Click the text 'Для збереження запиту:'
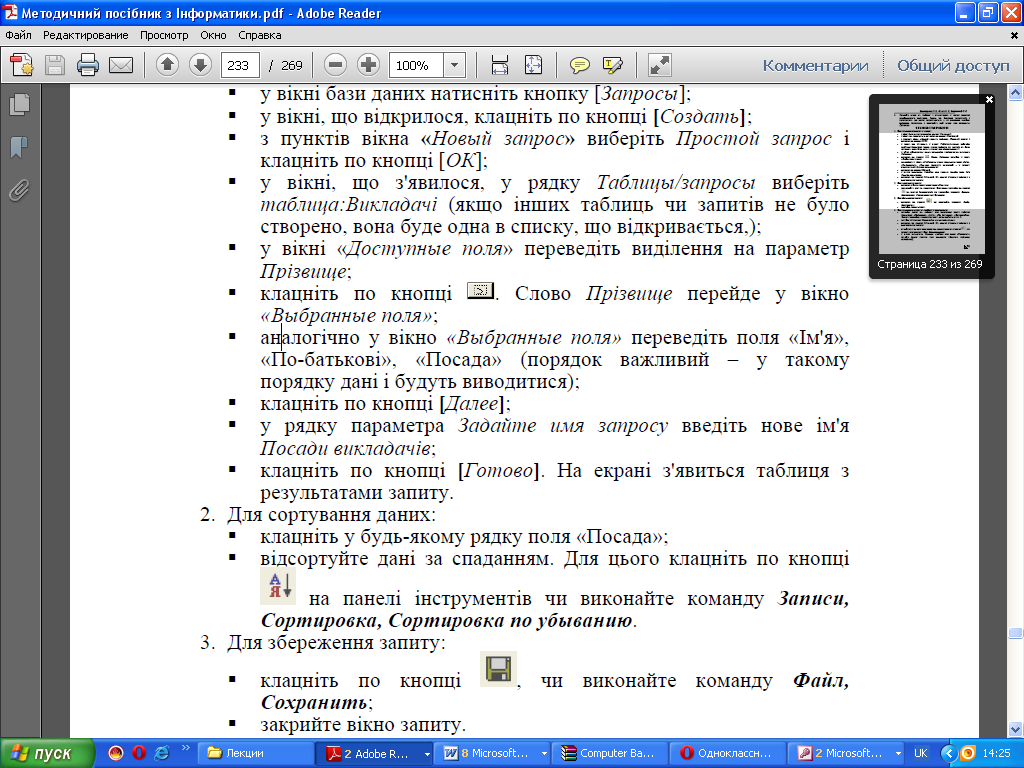Image resolution: width=1024 pixels, height=768 pixels. [x=336, y=643]
